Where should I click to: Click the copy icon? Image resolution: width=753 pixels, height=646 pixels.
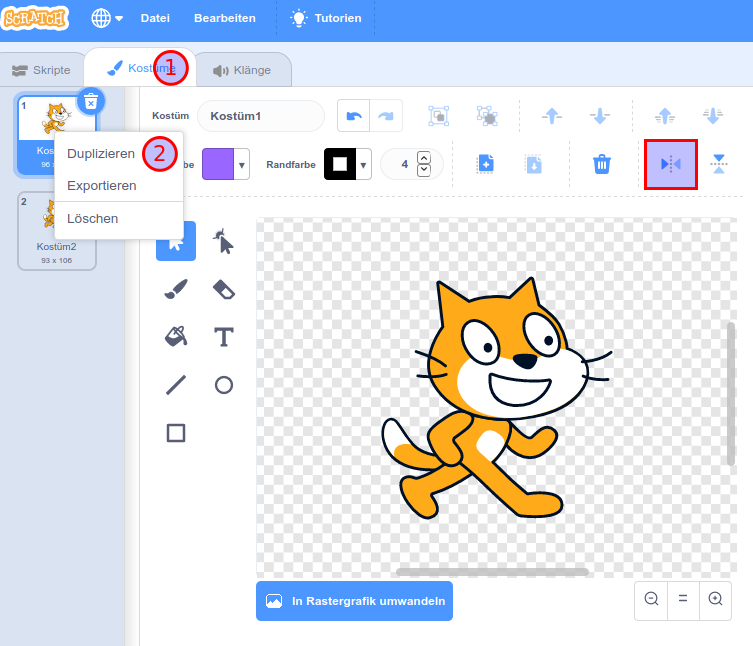coord(486,164)
